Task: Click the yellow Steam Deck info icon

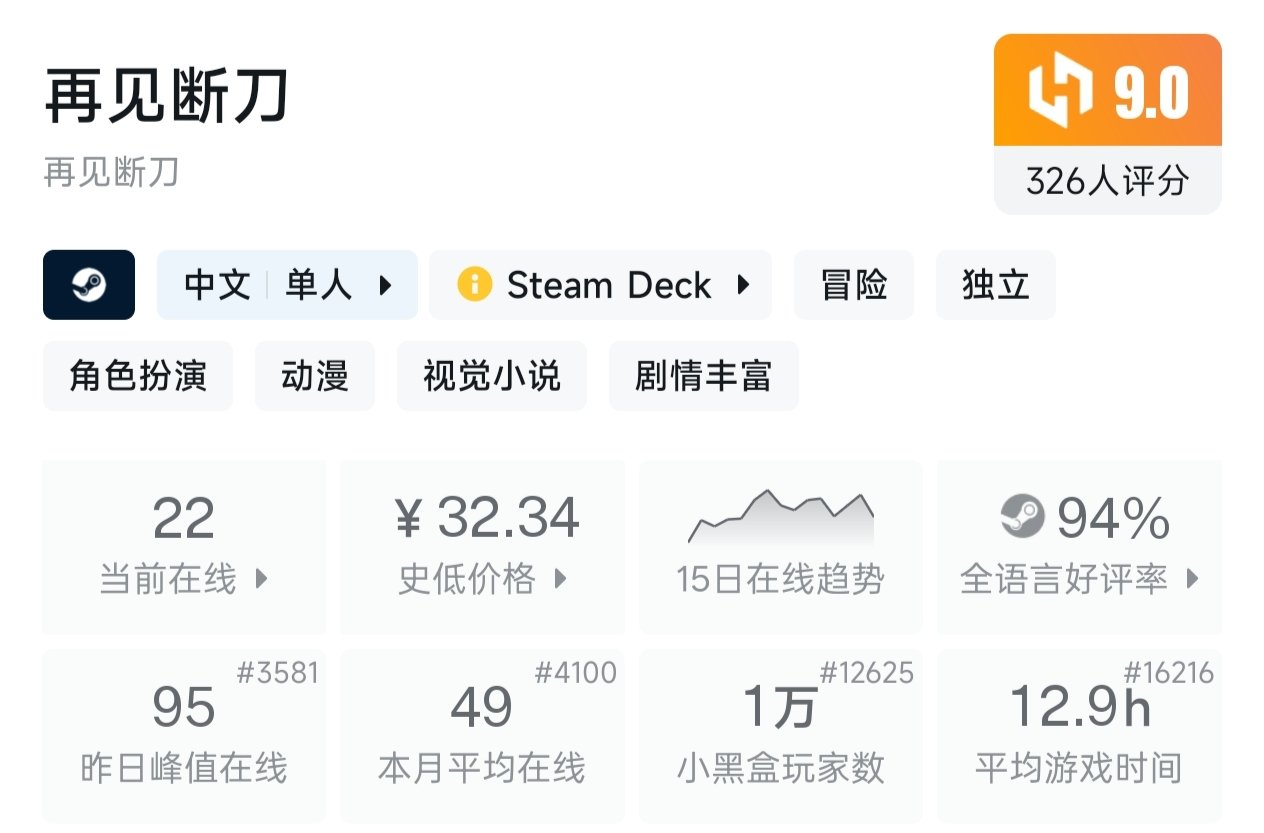Action: pyautogui.click(x=474, y=285)
